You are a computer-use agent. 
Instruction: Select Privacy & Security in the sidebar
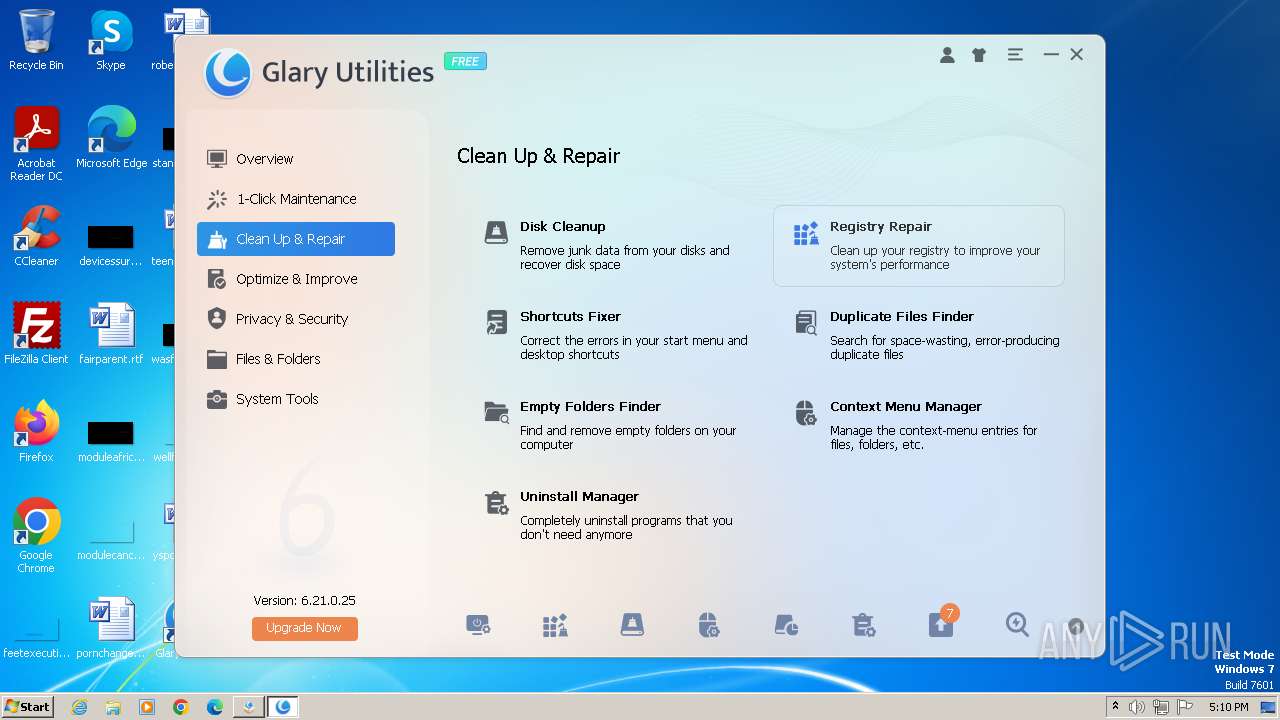[x=296, y=319]
